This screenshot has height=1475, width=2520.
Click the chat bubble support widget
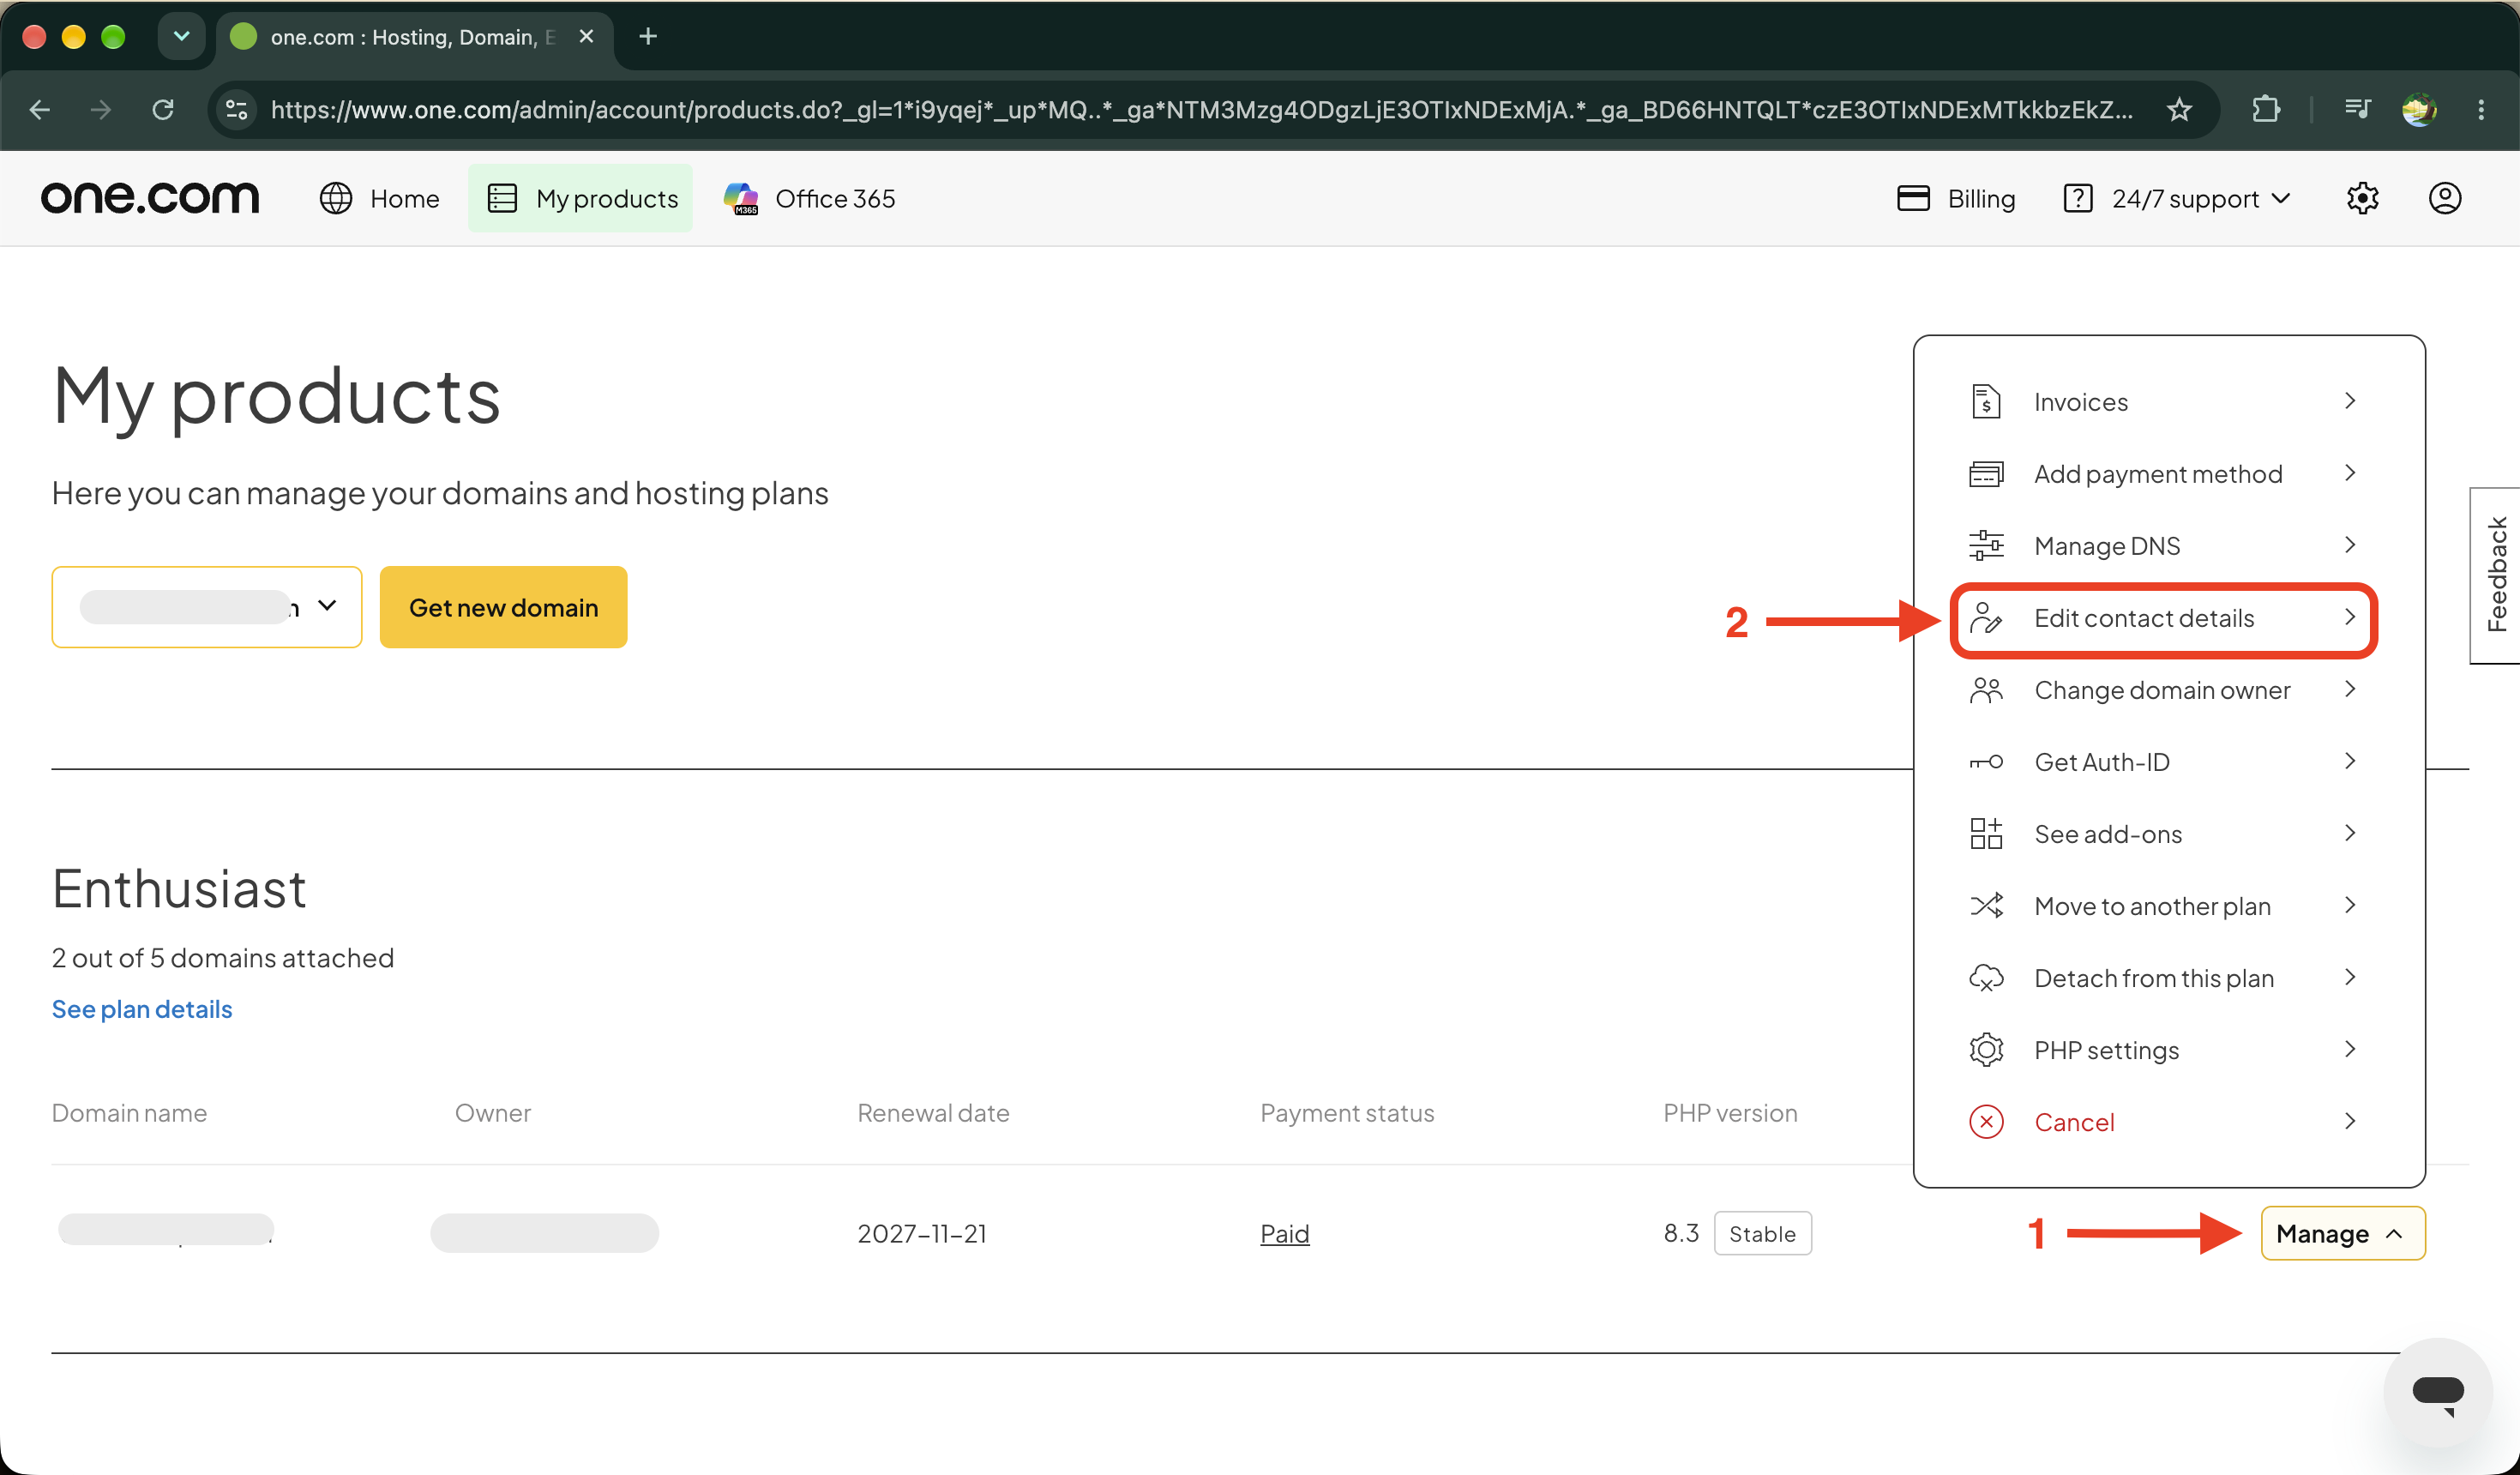2438,1392
